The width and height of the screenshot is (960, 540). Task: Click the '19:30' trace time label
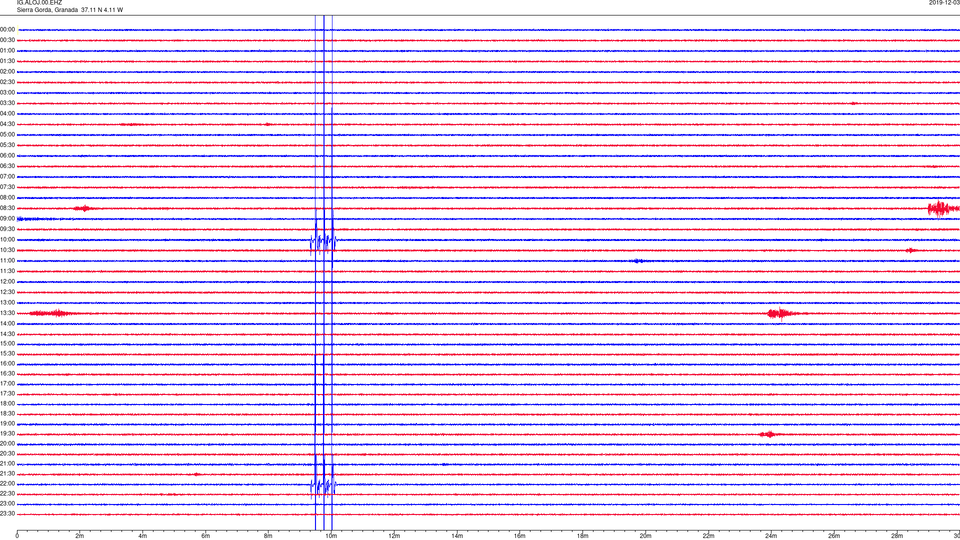point(7,434)
